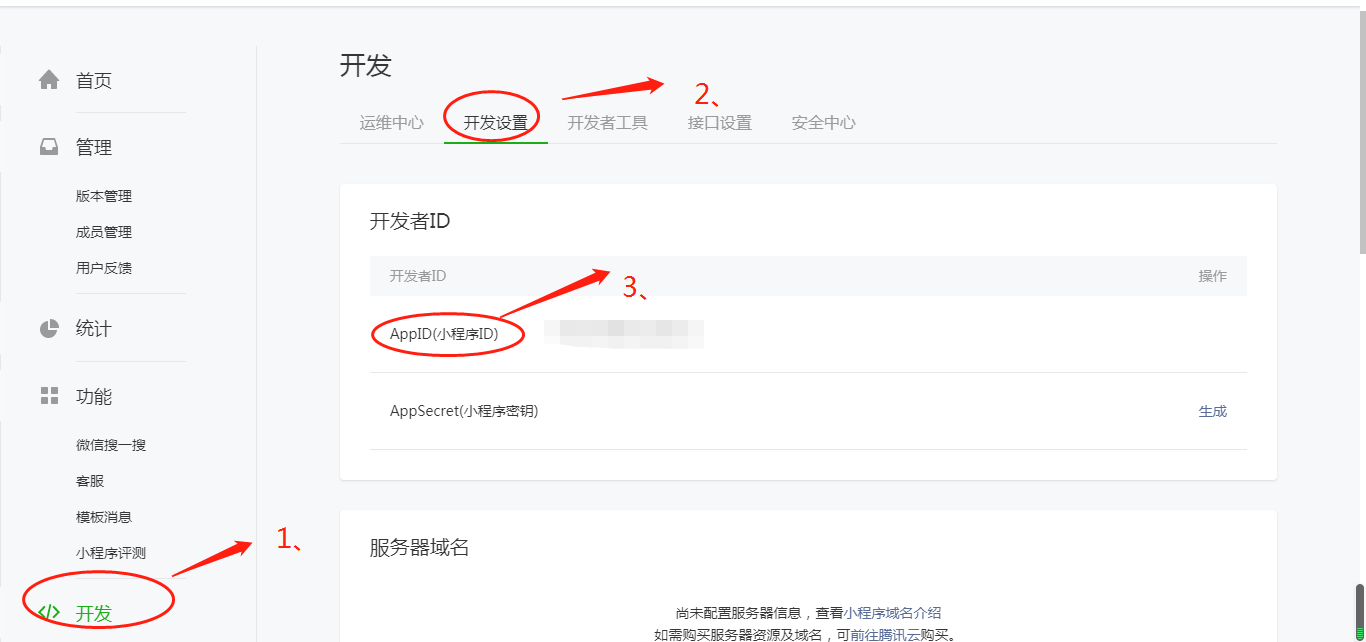
Task: Click the code icon beside 开发
Action: (x=49, y=612)
